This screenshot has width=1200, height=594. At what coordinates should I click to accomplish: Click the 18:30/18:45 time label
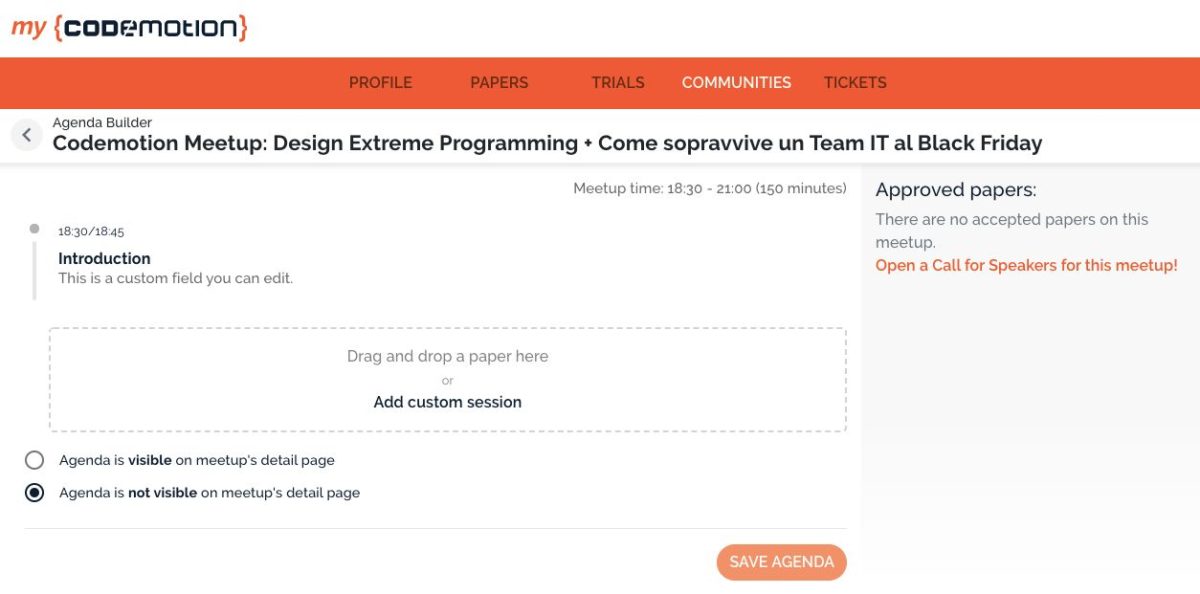pos(92,230)
